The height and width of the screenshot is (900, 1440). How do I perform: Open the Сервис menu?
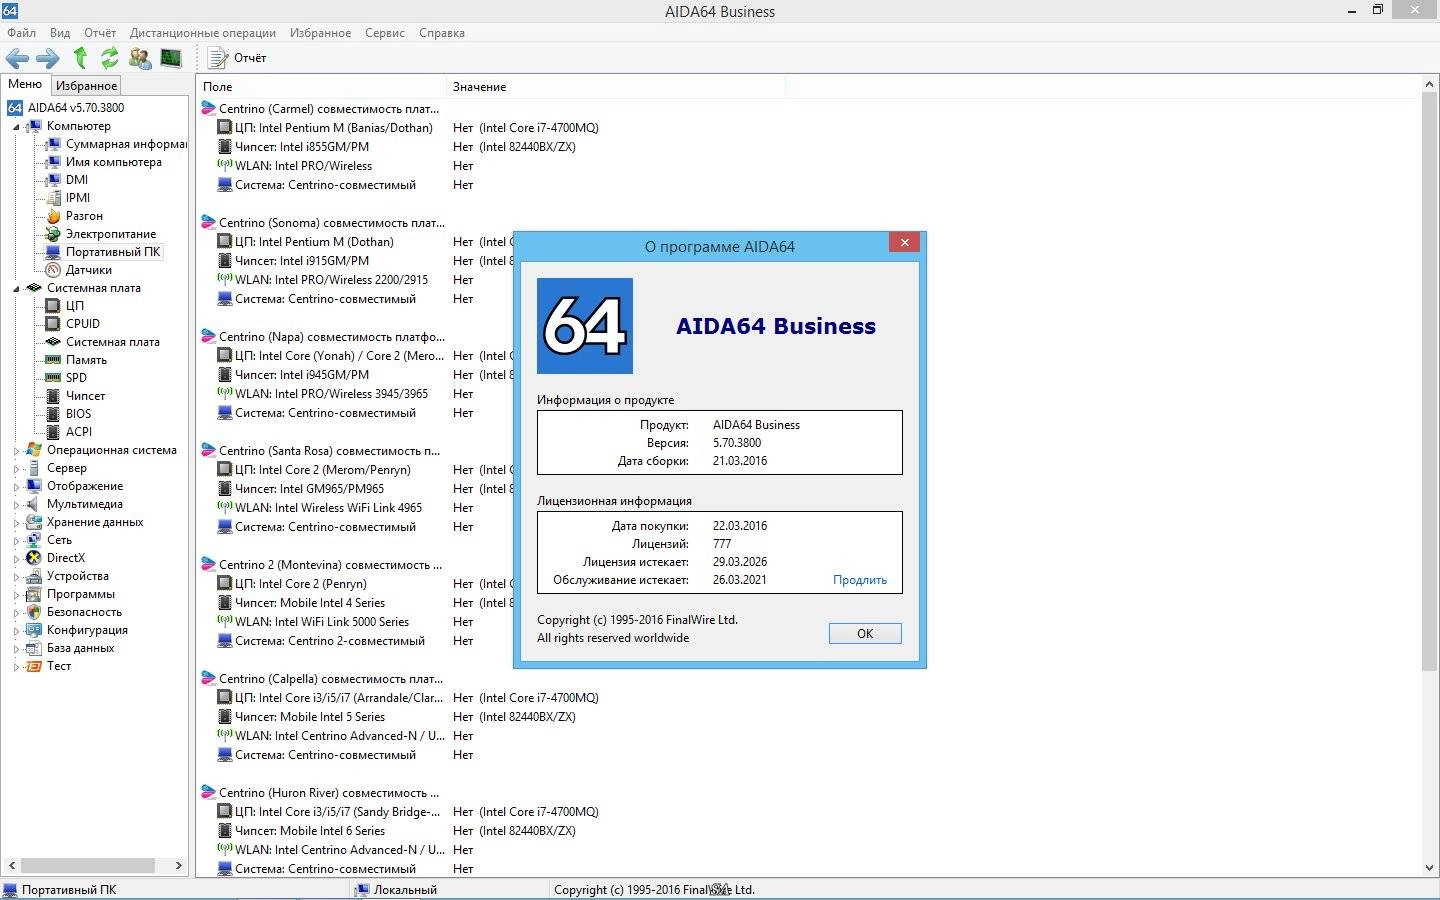point(385,33)
